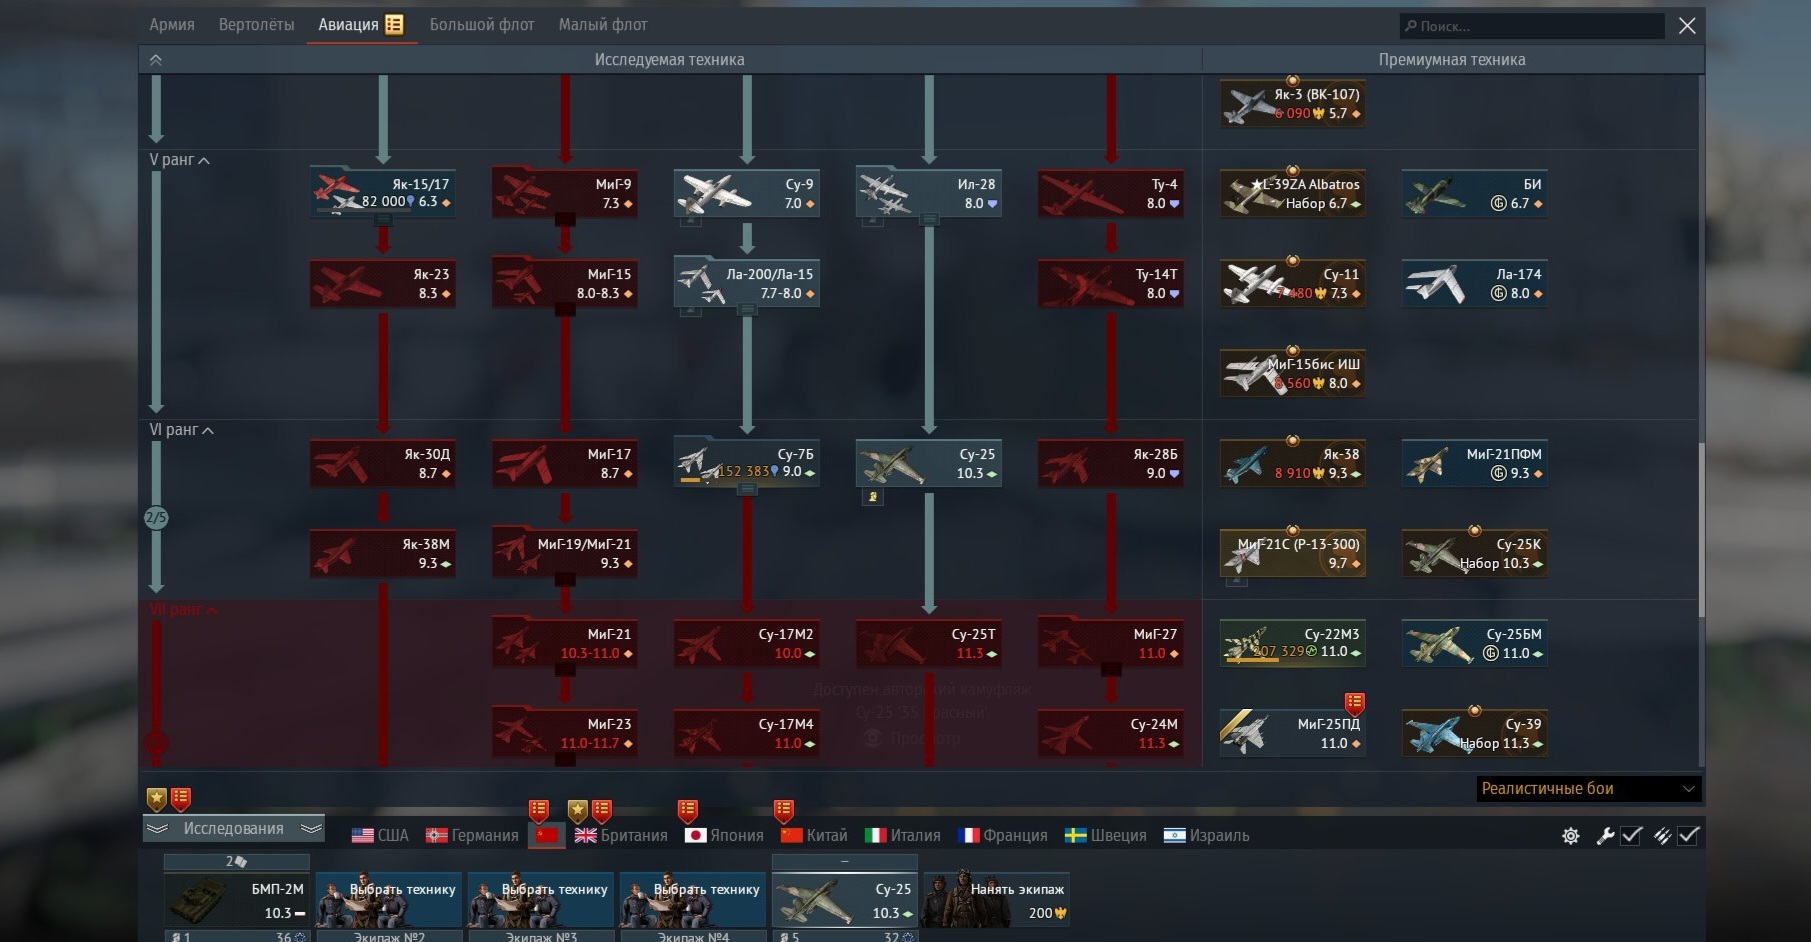Select the Су-24М aircraft card
The image size is (1811, 942).
coord(1111,733)
